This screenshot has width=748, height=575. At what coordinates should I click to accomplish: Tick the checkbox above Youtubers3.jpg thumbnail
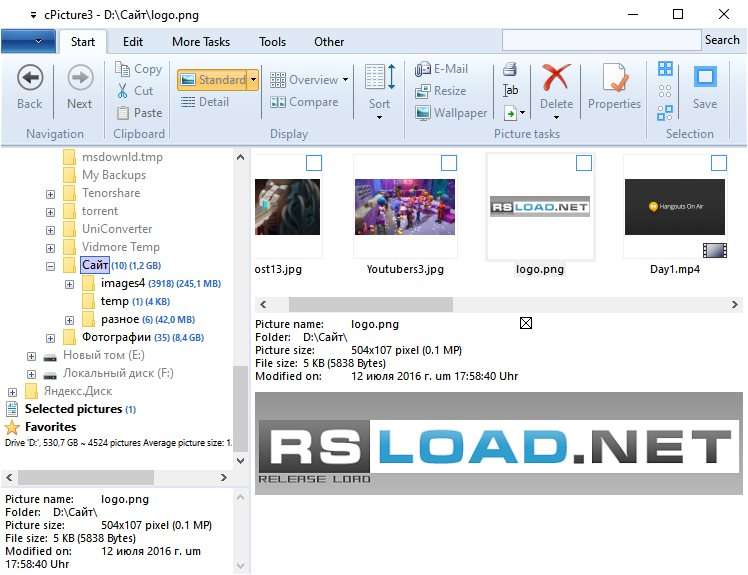pyautogui.click(x=449, y=163)
